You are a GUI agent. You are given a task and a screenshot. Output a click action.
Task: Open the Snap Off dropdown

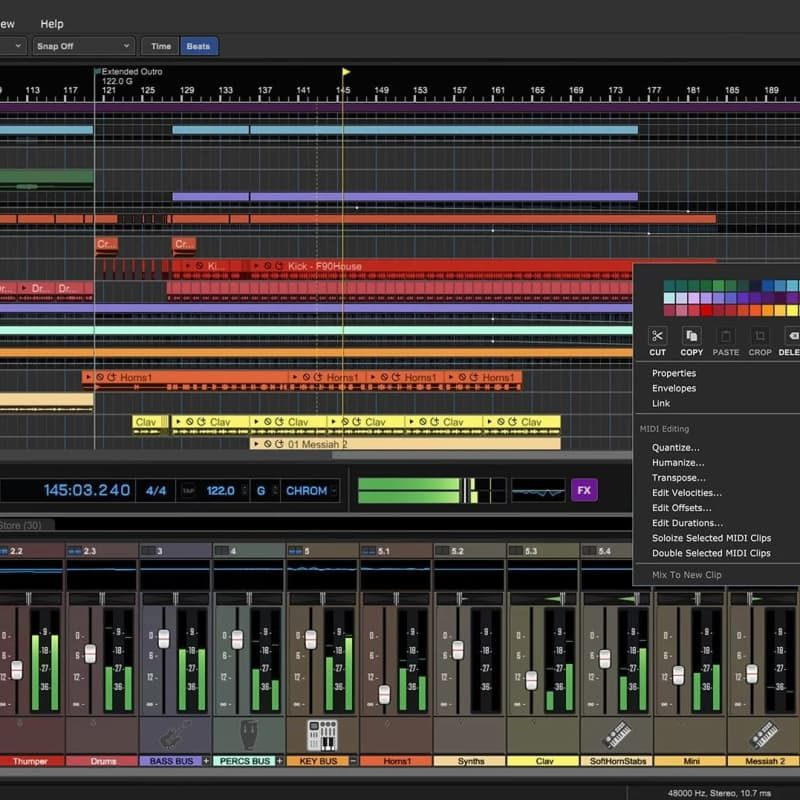[83, 46]
